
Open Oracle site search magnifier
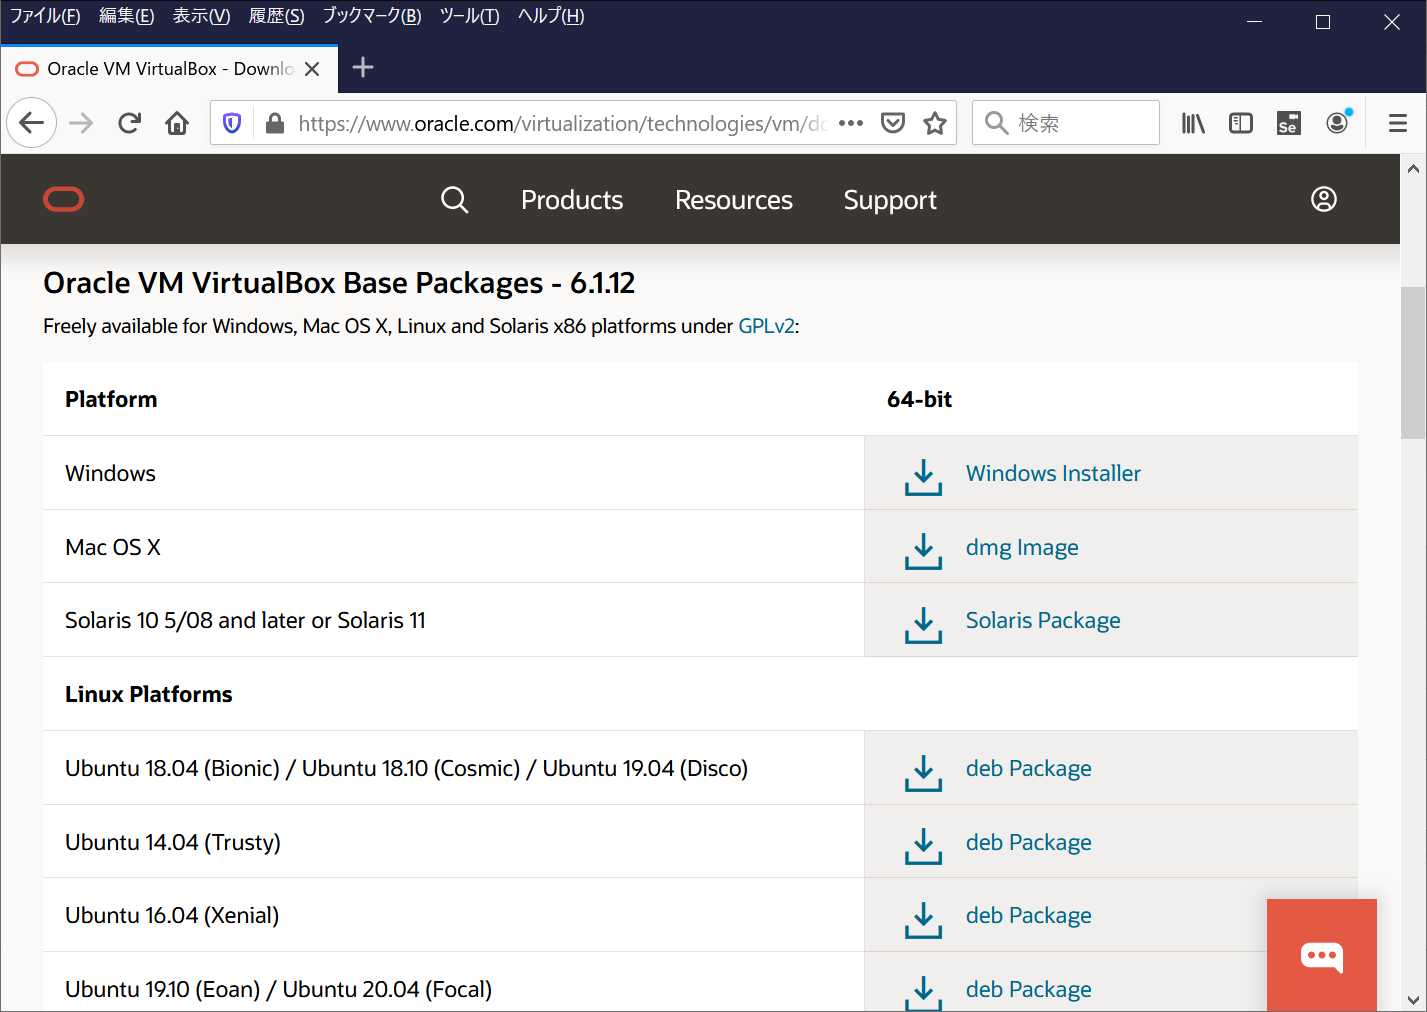coord(455,200)
